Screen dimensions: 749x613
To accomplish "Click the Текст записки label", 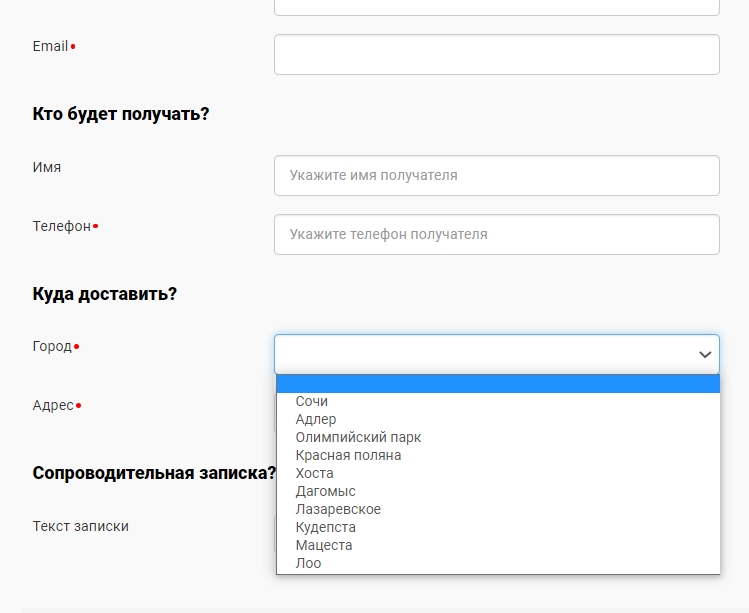I will [x=80, y=526].
